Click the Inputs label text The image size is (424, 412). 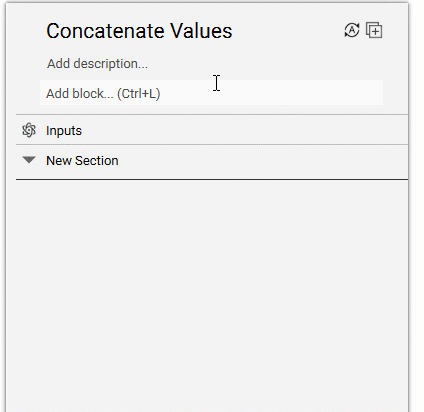point(64,131)
